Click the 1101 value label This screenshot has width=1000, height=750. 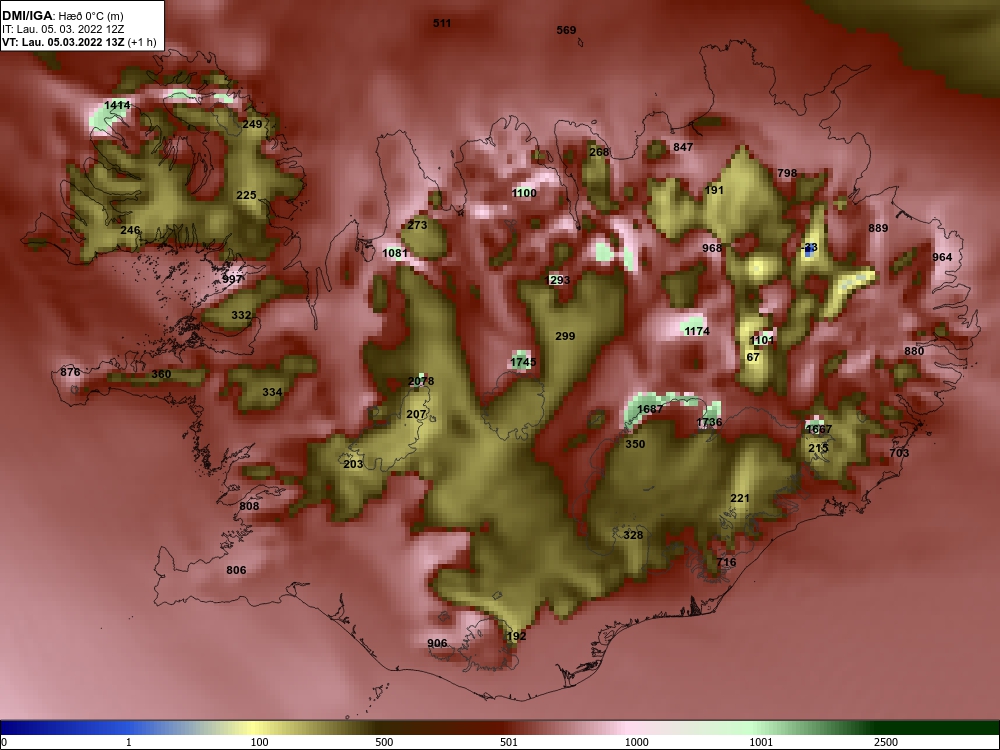click(762, 340)
